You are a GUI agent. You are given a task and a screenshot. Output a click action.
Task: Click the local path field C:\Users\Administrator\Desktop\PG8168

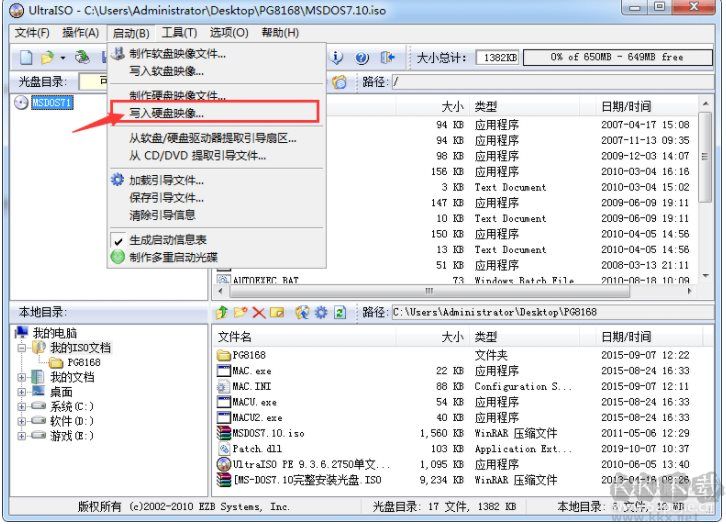pyautogui.click(x=552, y=312)
